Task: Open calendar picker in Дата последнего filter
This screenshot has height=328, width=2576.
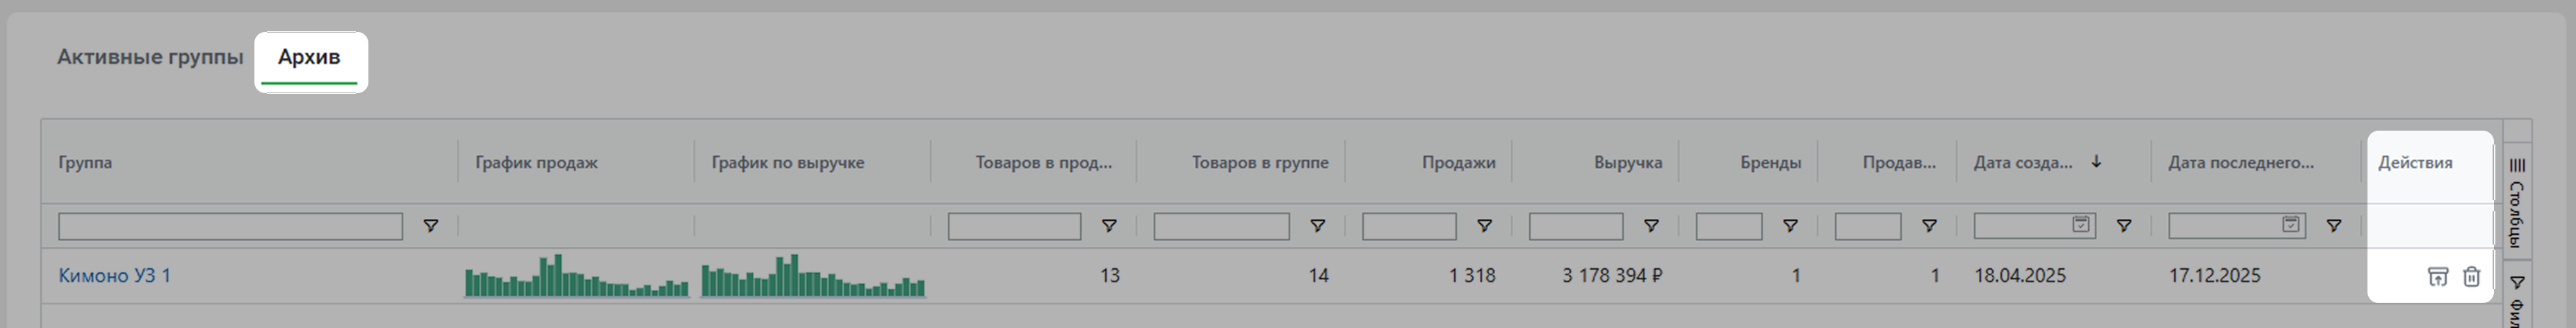Action: (x=2290, y=225)
